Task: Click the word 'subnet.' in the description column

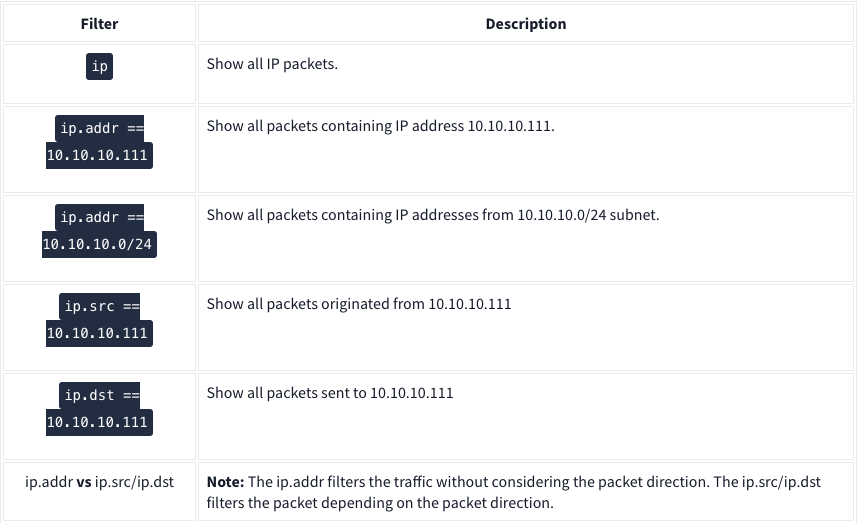Action: pos(635,215)
